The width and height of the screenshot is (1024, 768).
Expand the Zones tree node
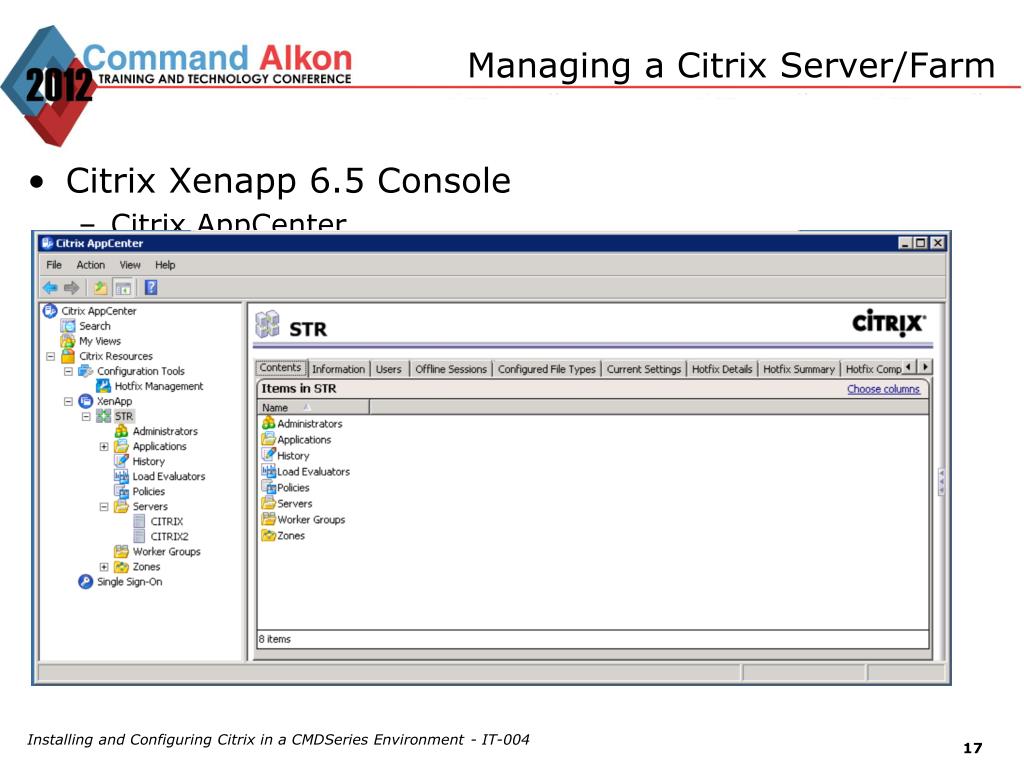click(x=103, y=566)
